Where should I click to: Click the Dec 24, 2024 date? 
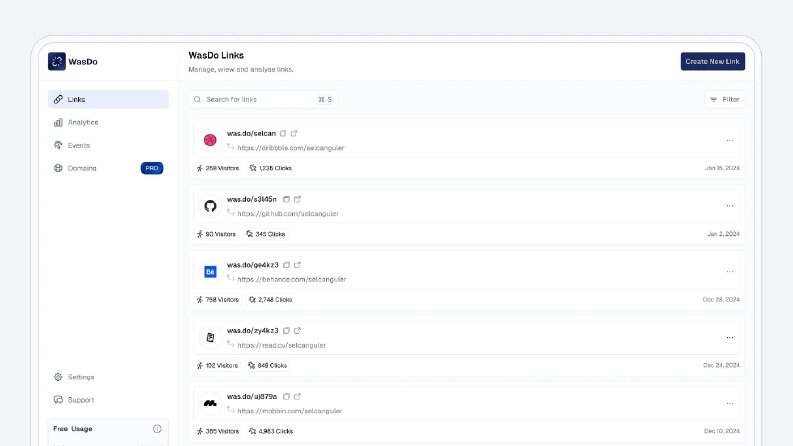click(x=721, y=365)
